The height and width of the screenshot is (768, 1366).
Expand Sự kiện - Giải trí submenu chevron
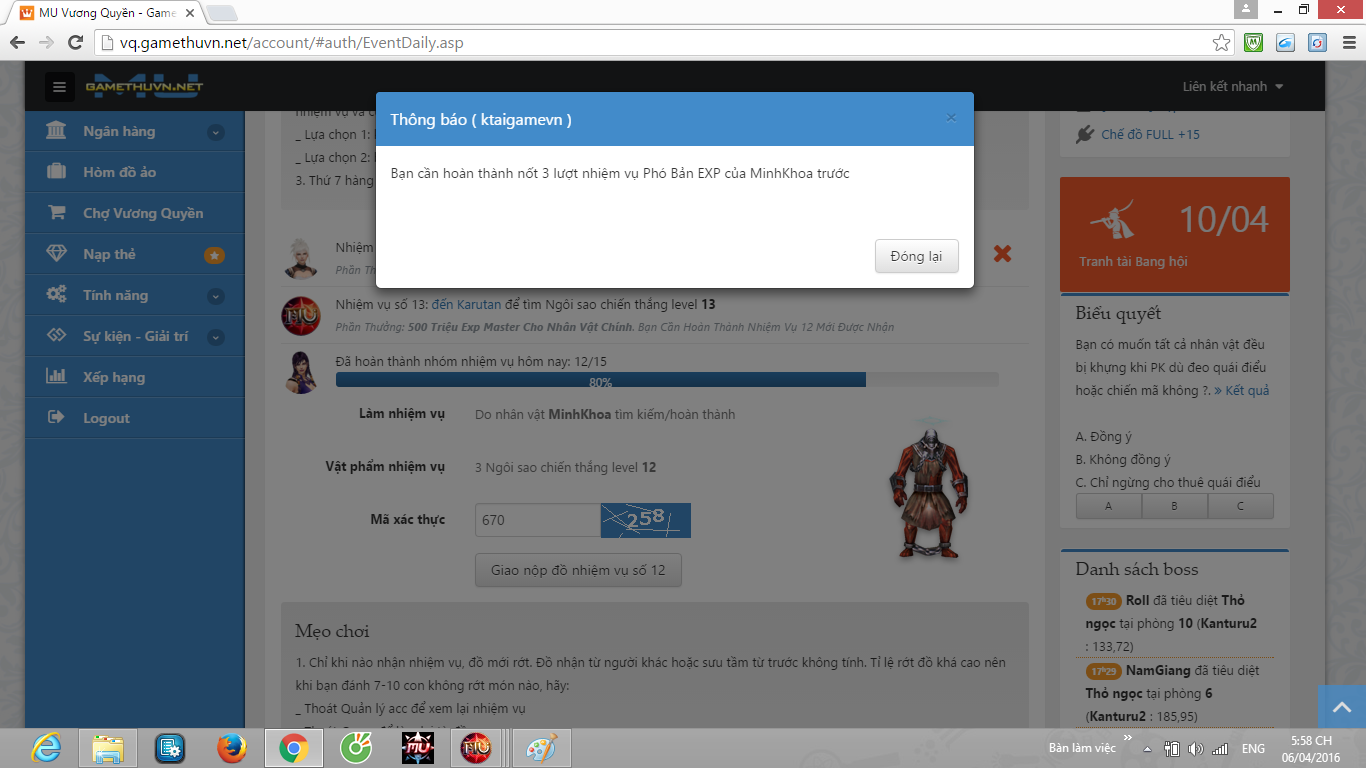coord(215,337)
